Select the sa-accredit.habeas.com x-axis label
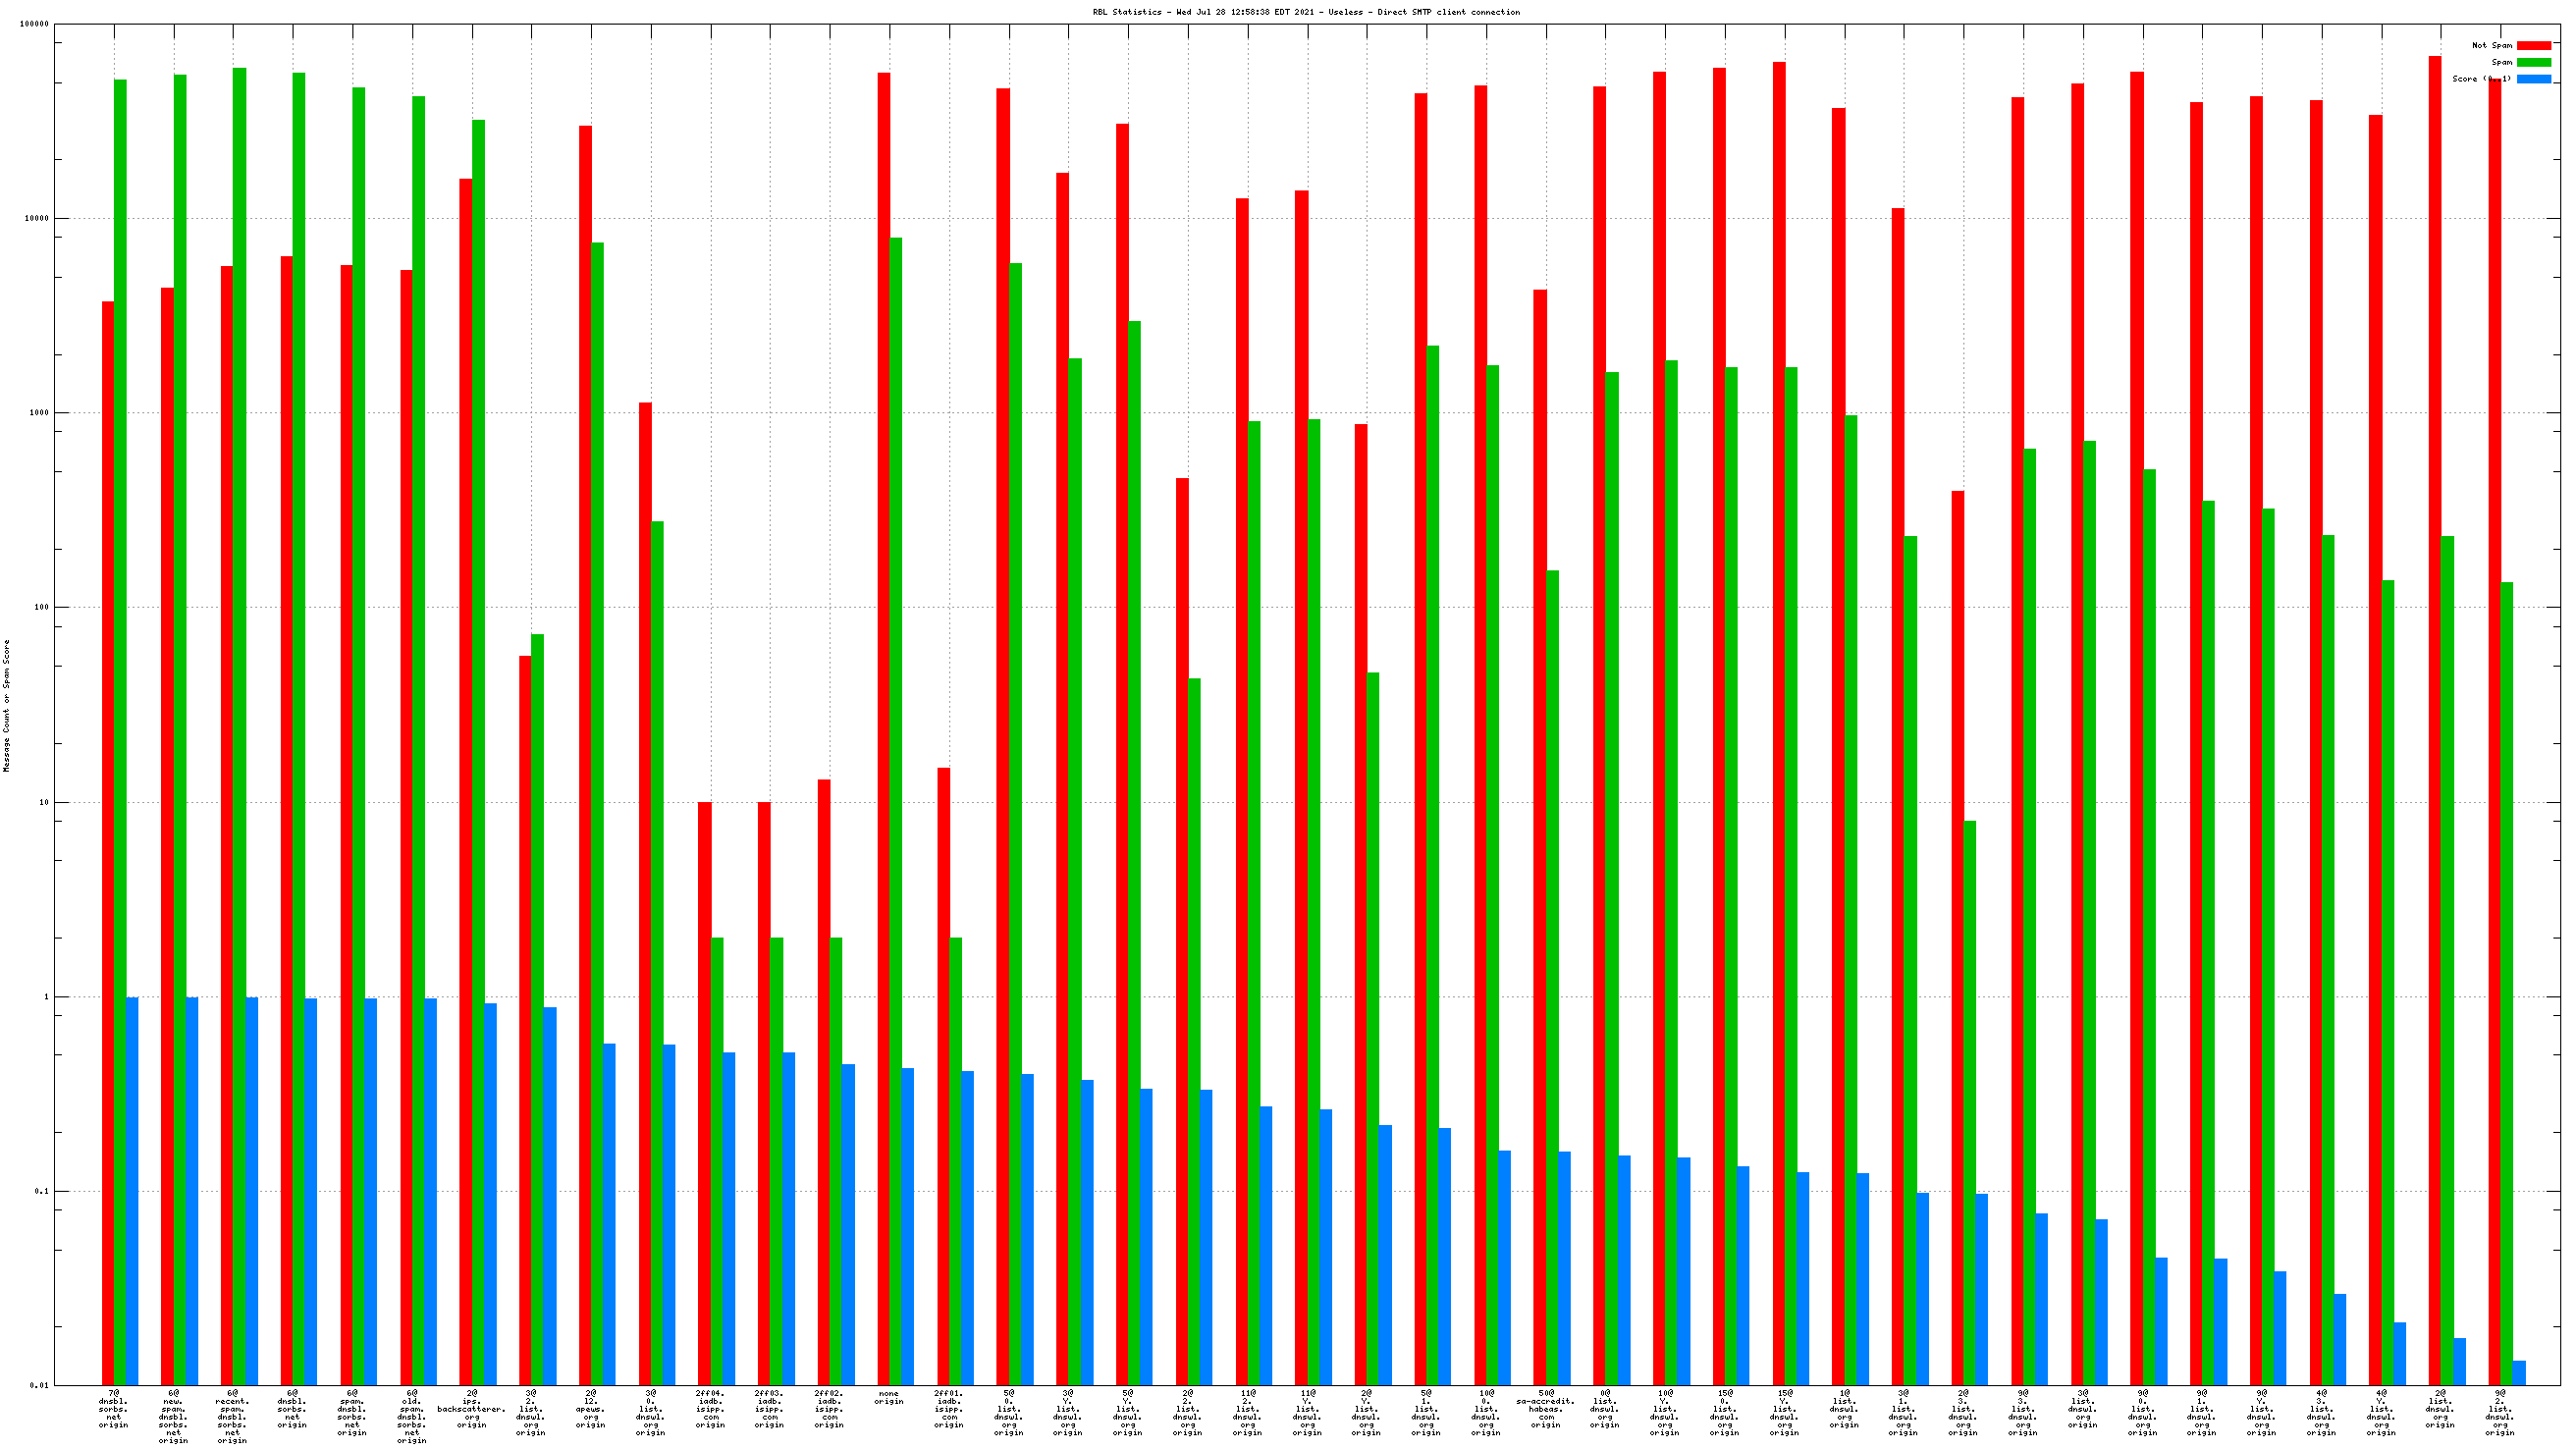 [1545, 1408]
